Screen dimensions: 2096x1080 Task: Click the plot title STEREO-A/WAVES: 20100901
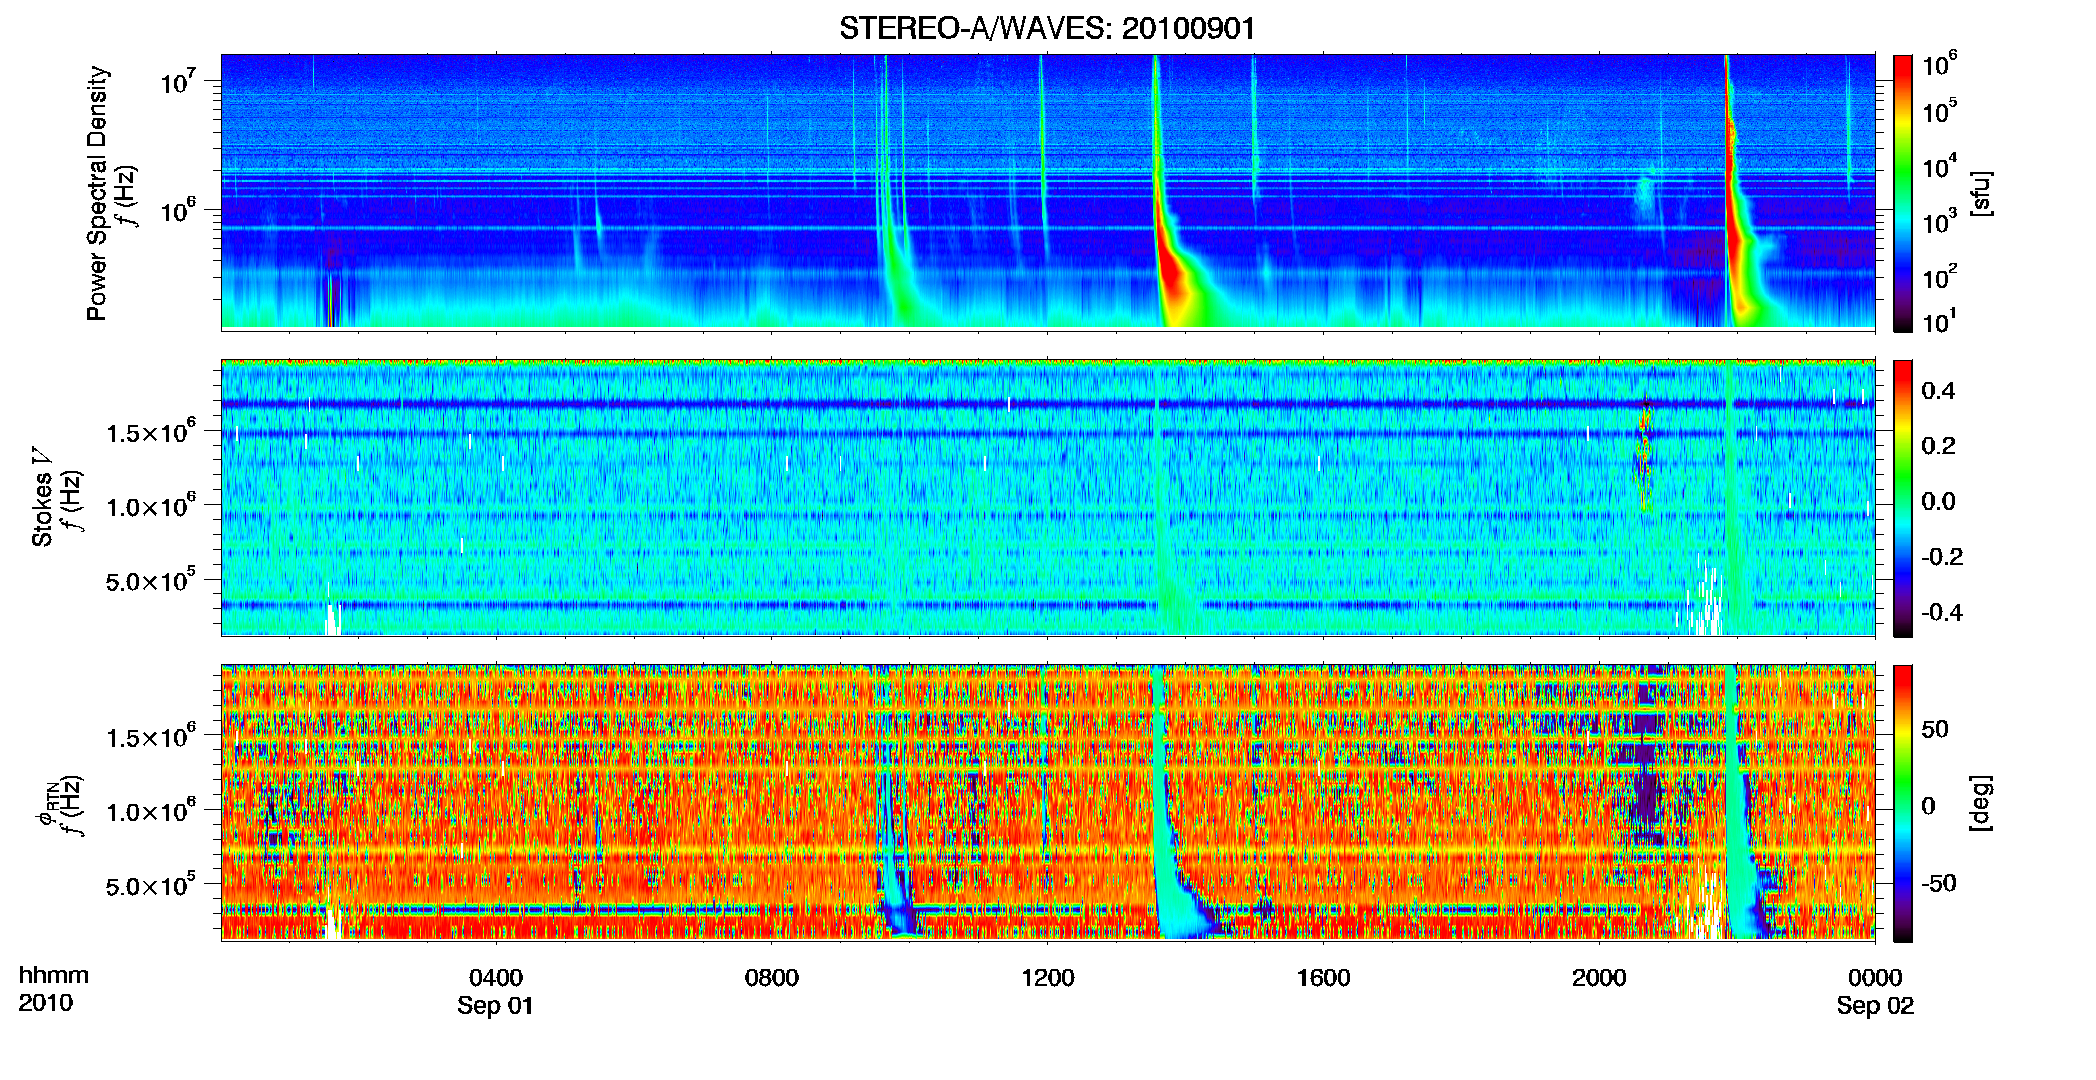pyautogui.click(x=1047, y=28)
